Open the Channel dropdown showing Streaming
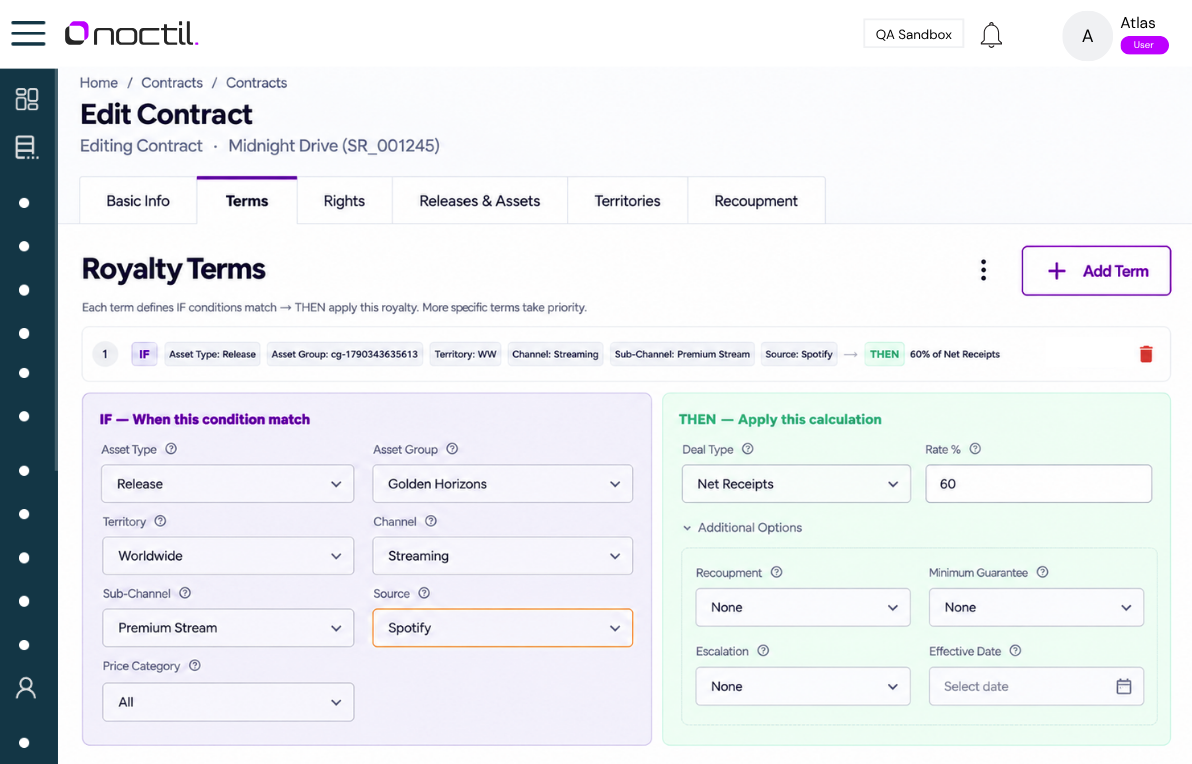Screen dimensions: 1192x764 502,556
